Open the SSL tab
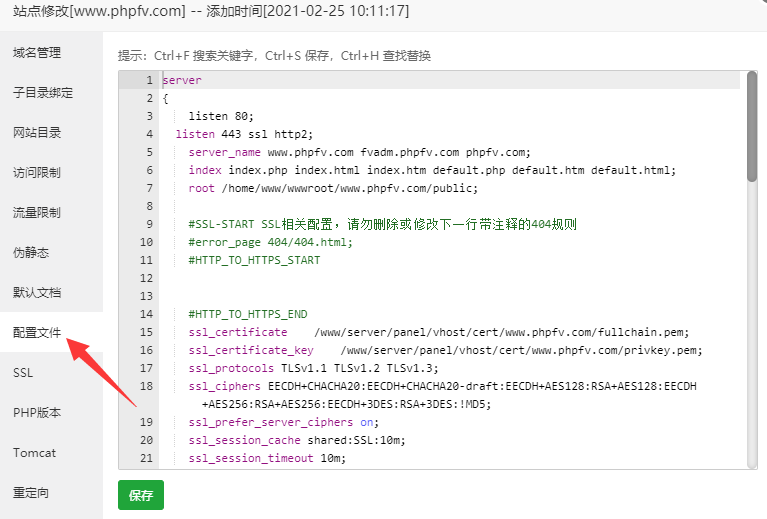 pyautogui.click(x=24, y=373)
